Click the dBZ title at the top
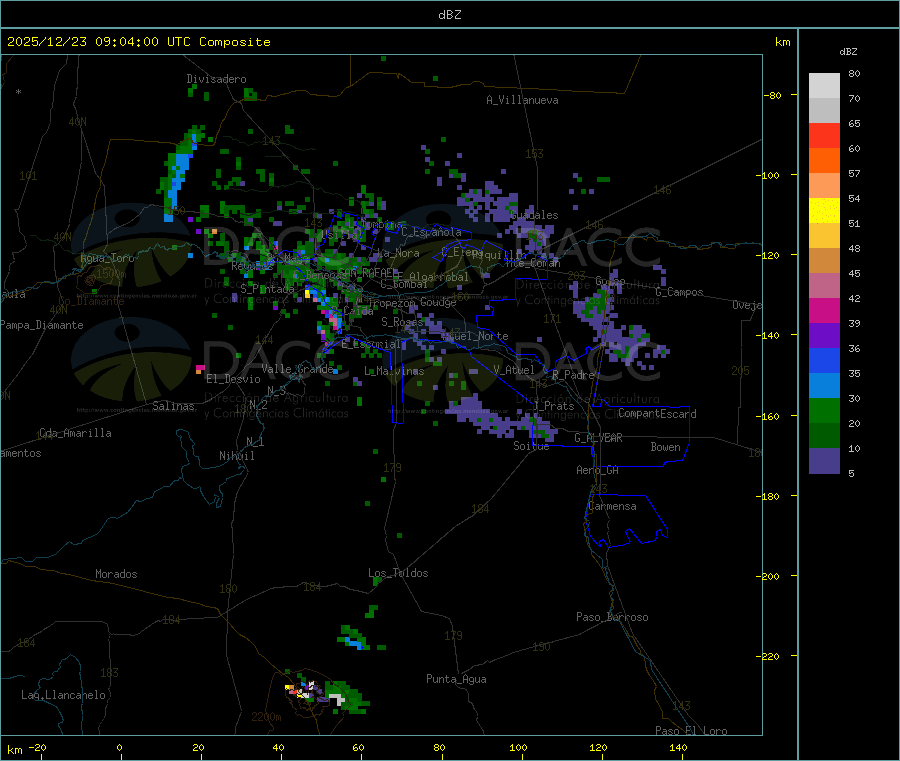This screenshot has height=761, width=900. [x=449, y=15]
